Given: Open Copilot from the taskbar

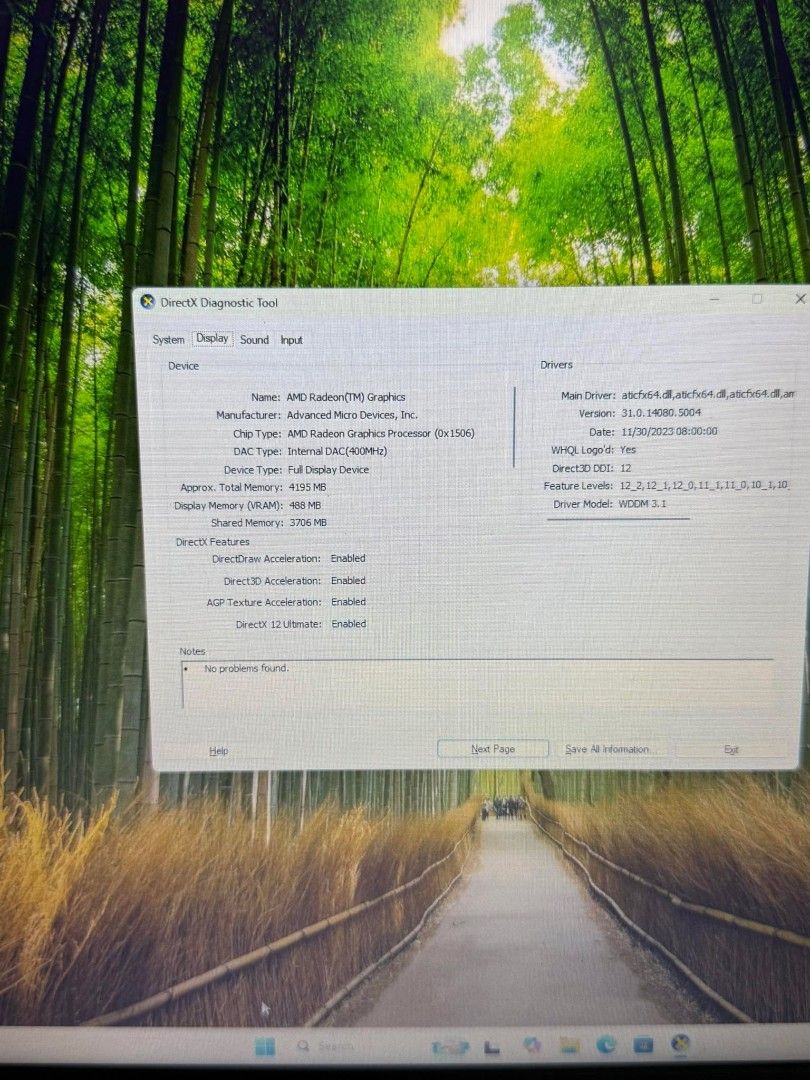Looking at the screenshot, I should (x=532, y=1046).
